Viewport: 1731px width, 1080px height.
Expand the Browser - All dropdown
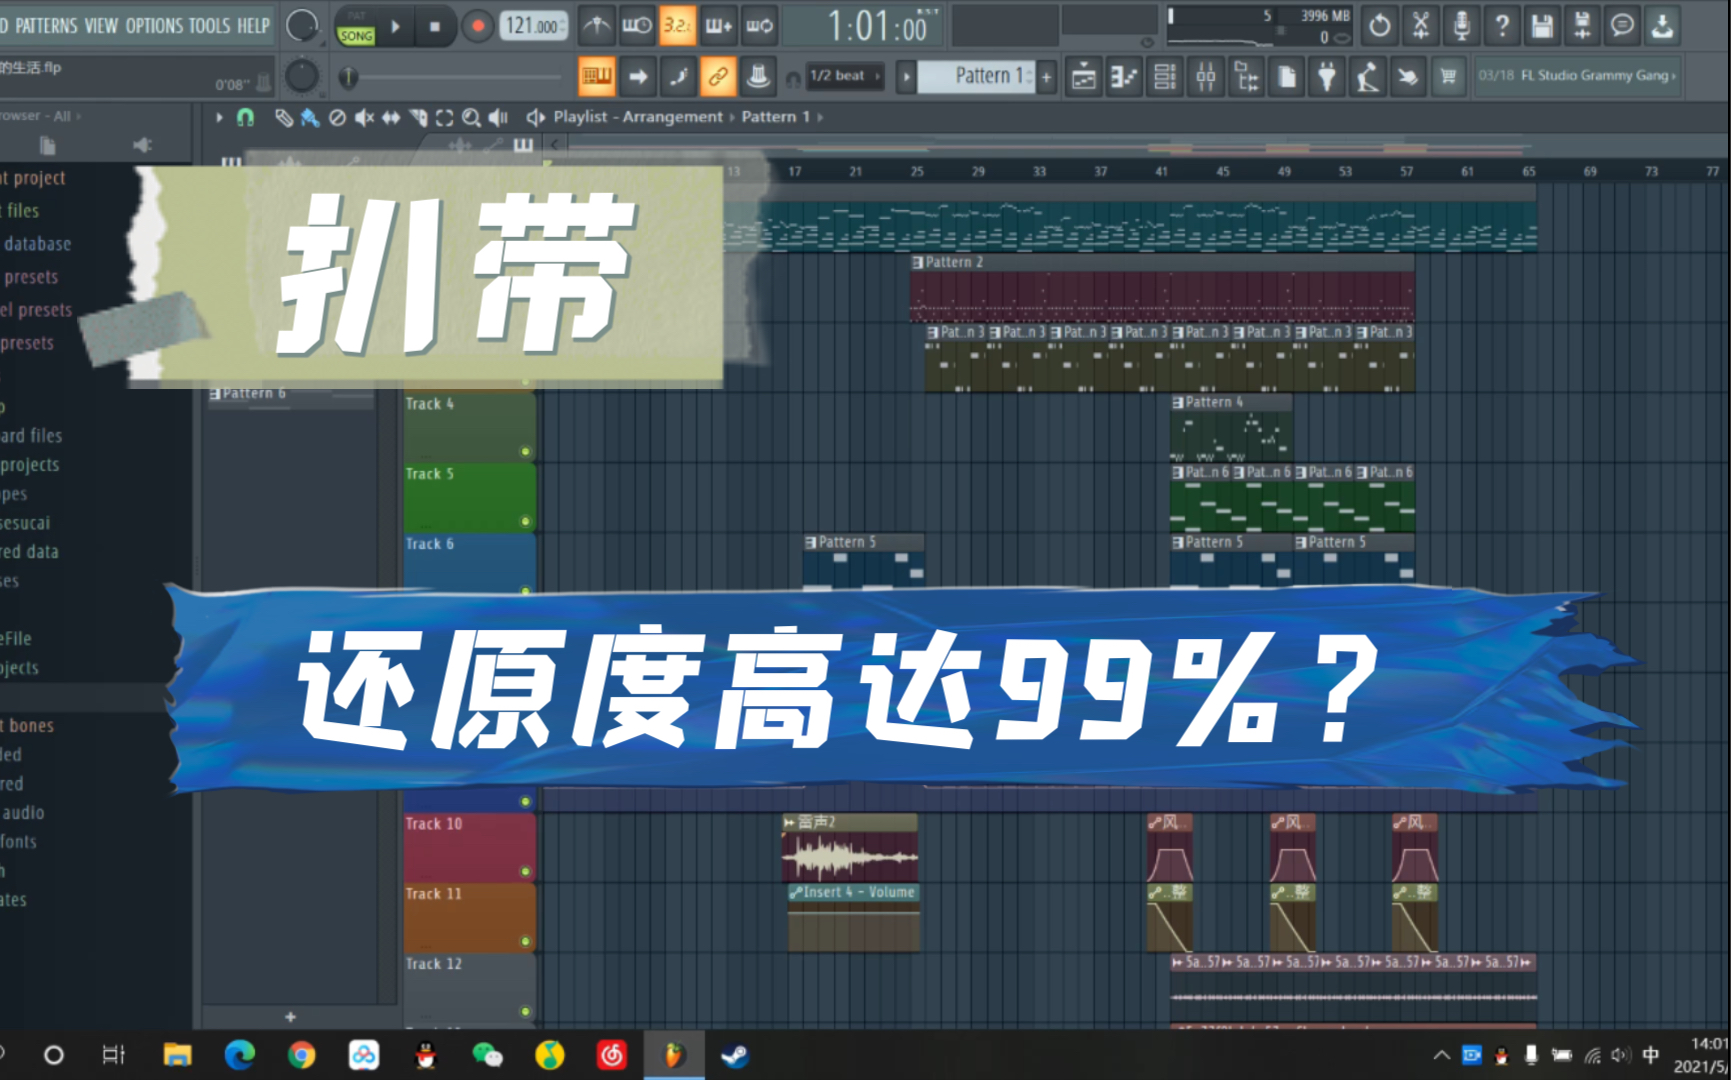[39, 116]
